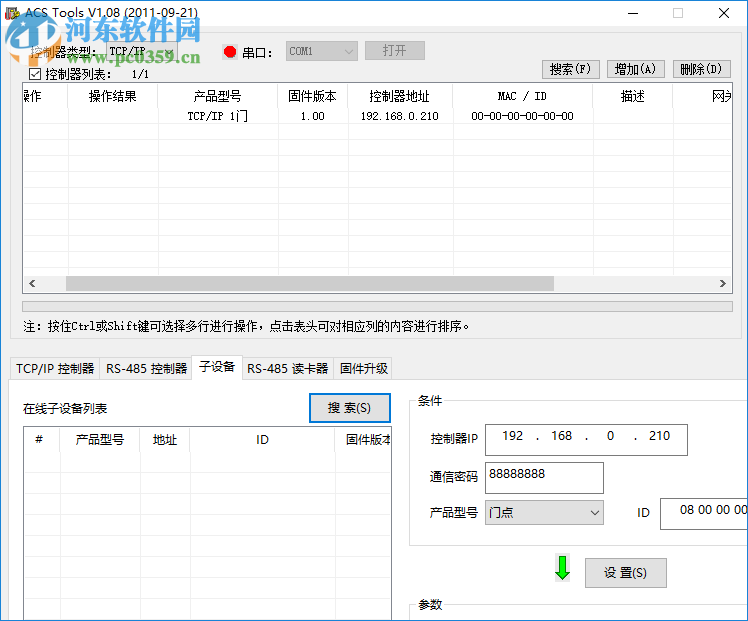The image size is (748, 621).
Task: Click the 1.00 firmware version cell
Action: 312,116
